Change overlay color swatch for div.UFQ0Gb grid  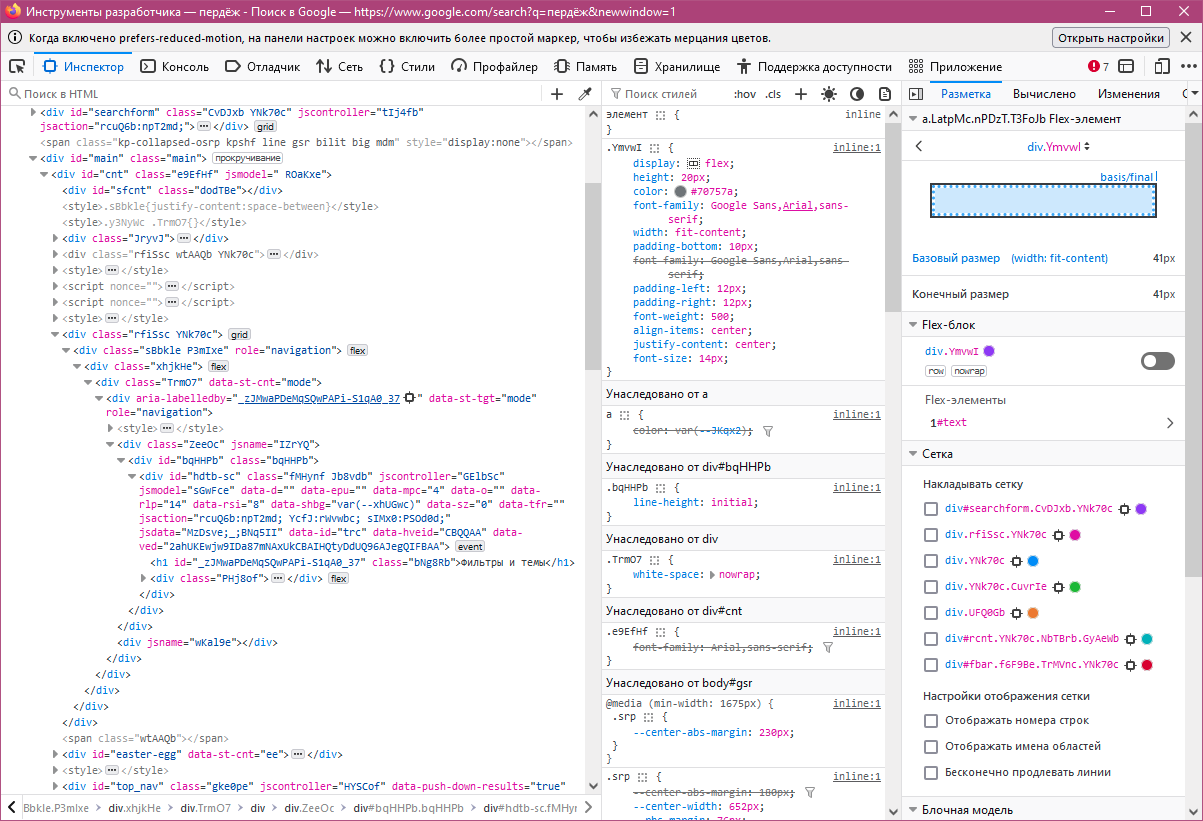1033,613
